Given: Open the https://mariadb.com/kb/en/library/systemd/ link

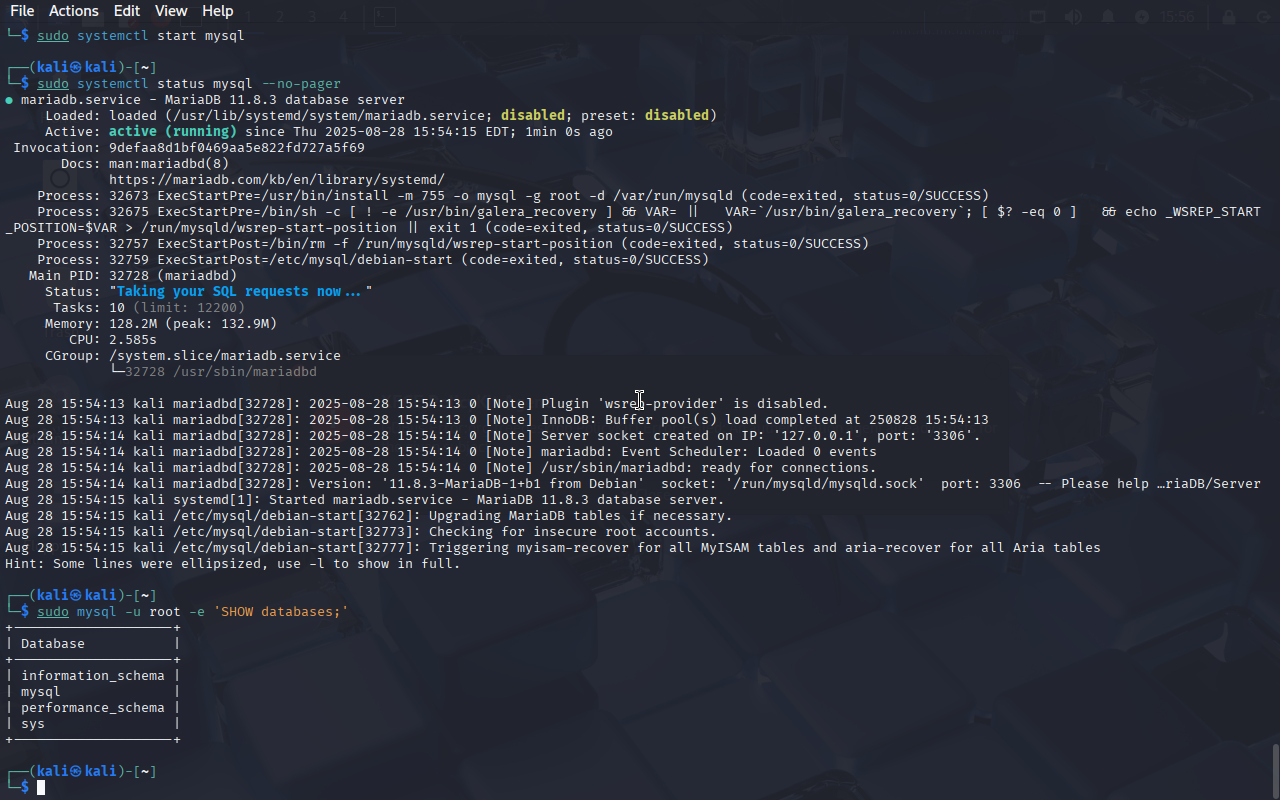Looking at the screenshot, I should pyautogui.click(x=277, y=179).
